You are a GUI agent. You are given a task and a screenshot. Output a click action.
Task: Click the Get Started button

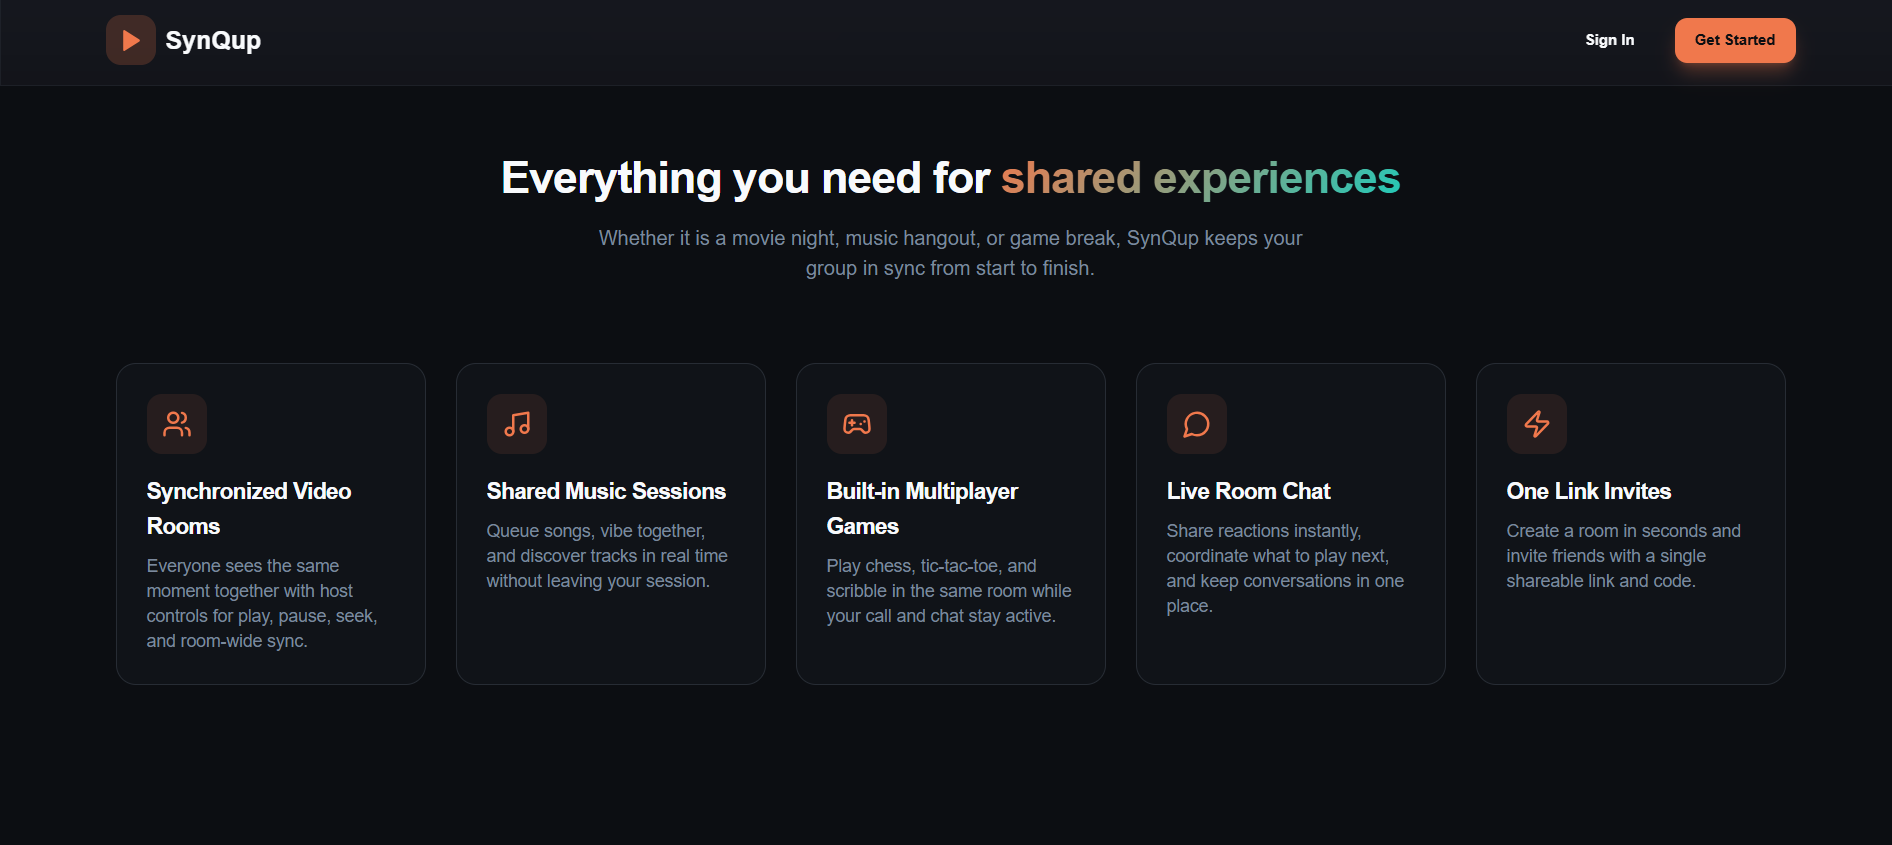1735,40
